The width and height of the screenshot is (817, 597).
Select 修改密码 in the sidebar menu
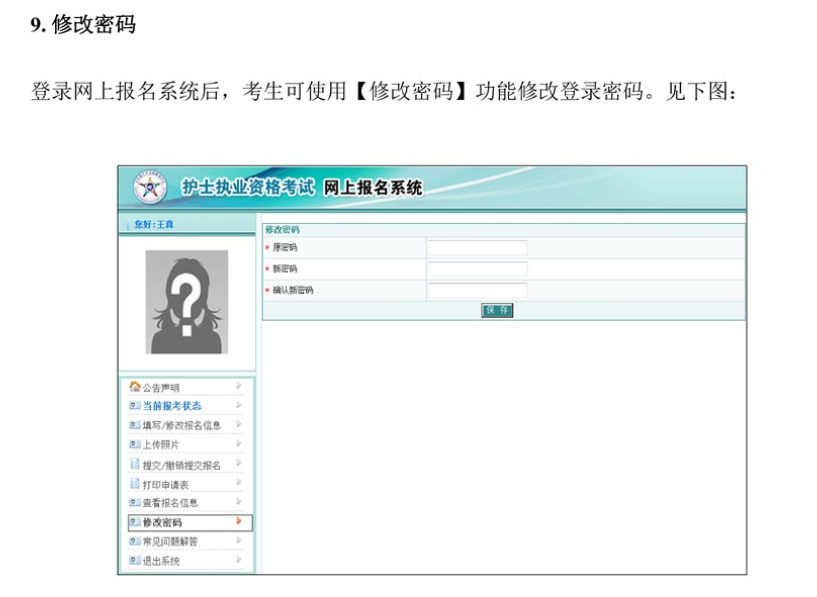(x=162, y=522)
